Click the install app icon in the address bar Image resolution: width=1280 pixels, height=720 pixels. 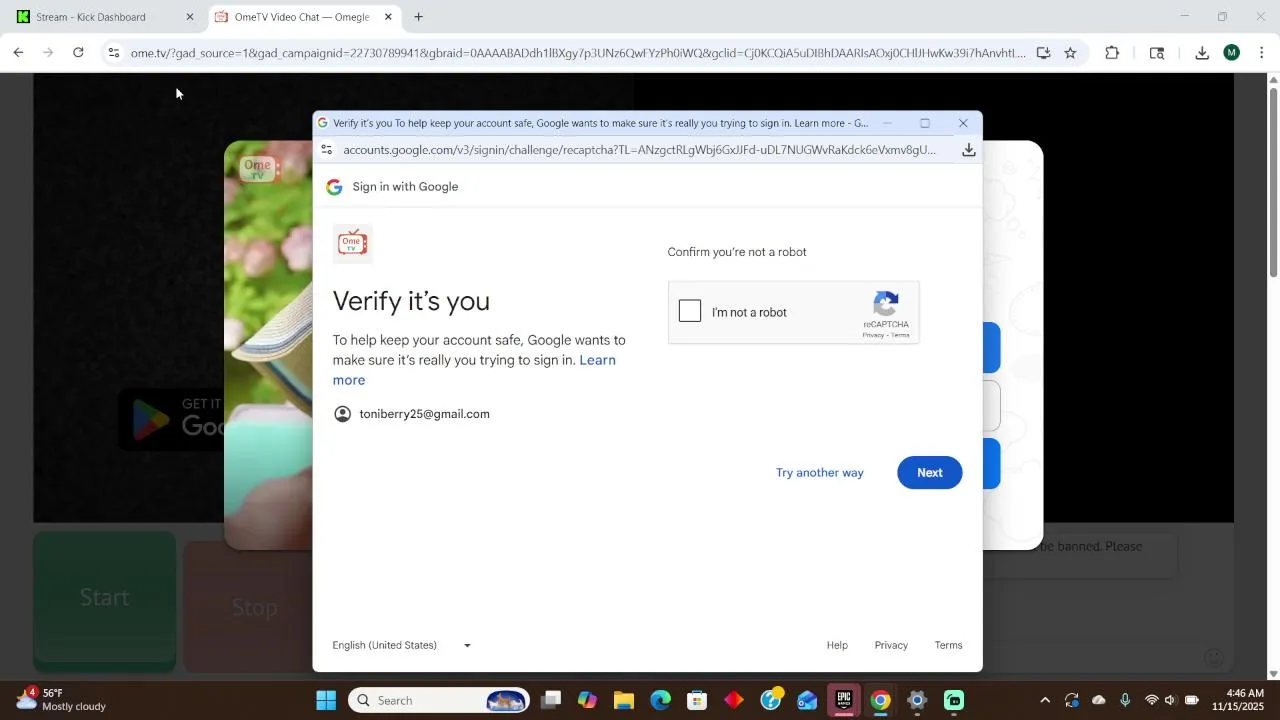1043,53
